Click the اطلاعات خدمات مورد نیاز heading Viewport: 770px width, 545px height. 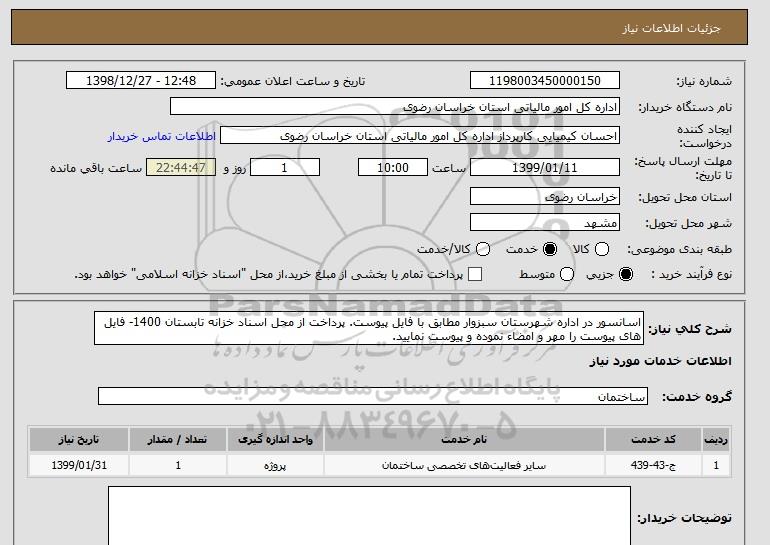pyautogui.click(x=660, y=361)
